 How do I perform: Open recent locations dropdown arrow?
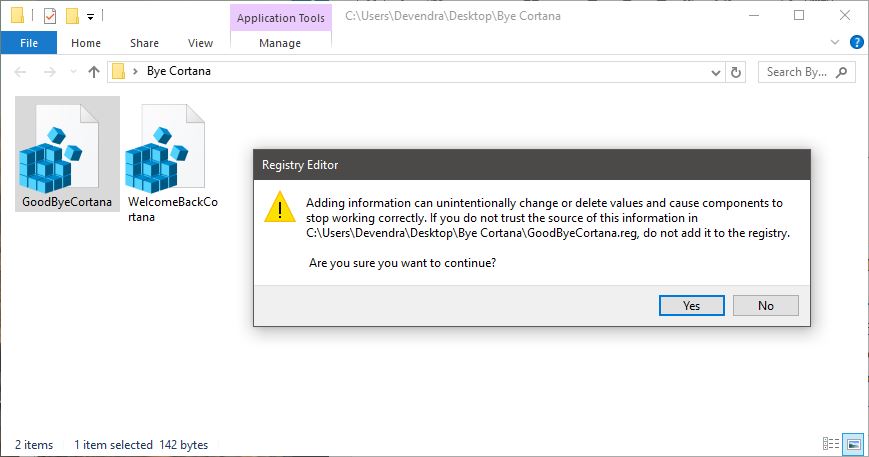73,72
